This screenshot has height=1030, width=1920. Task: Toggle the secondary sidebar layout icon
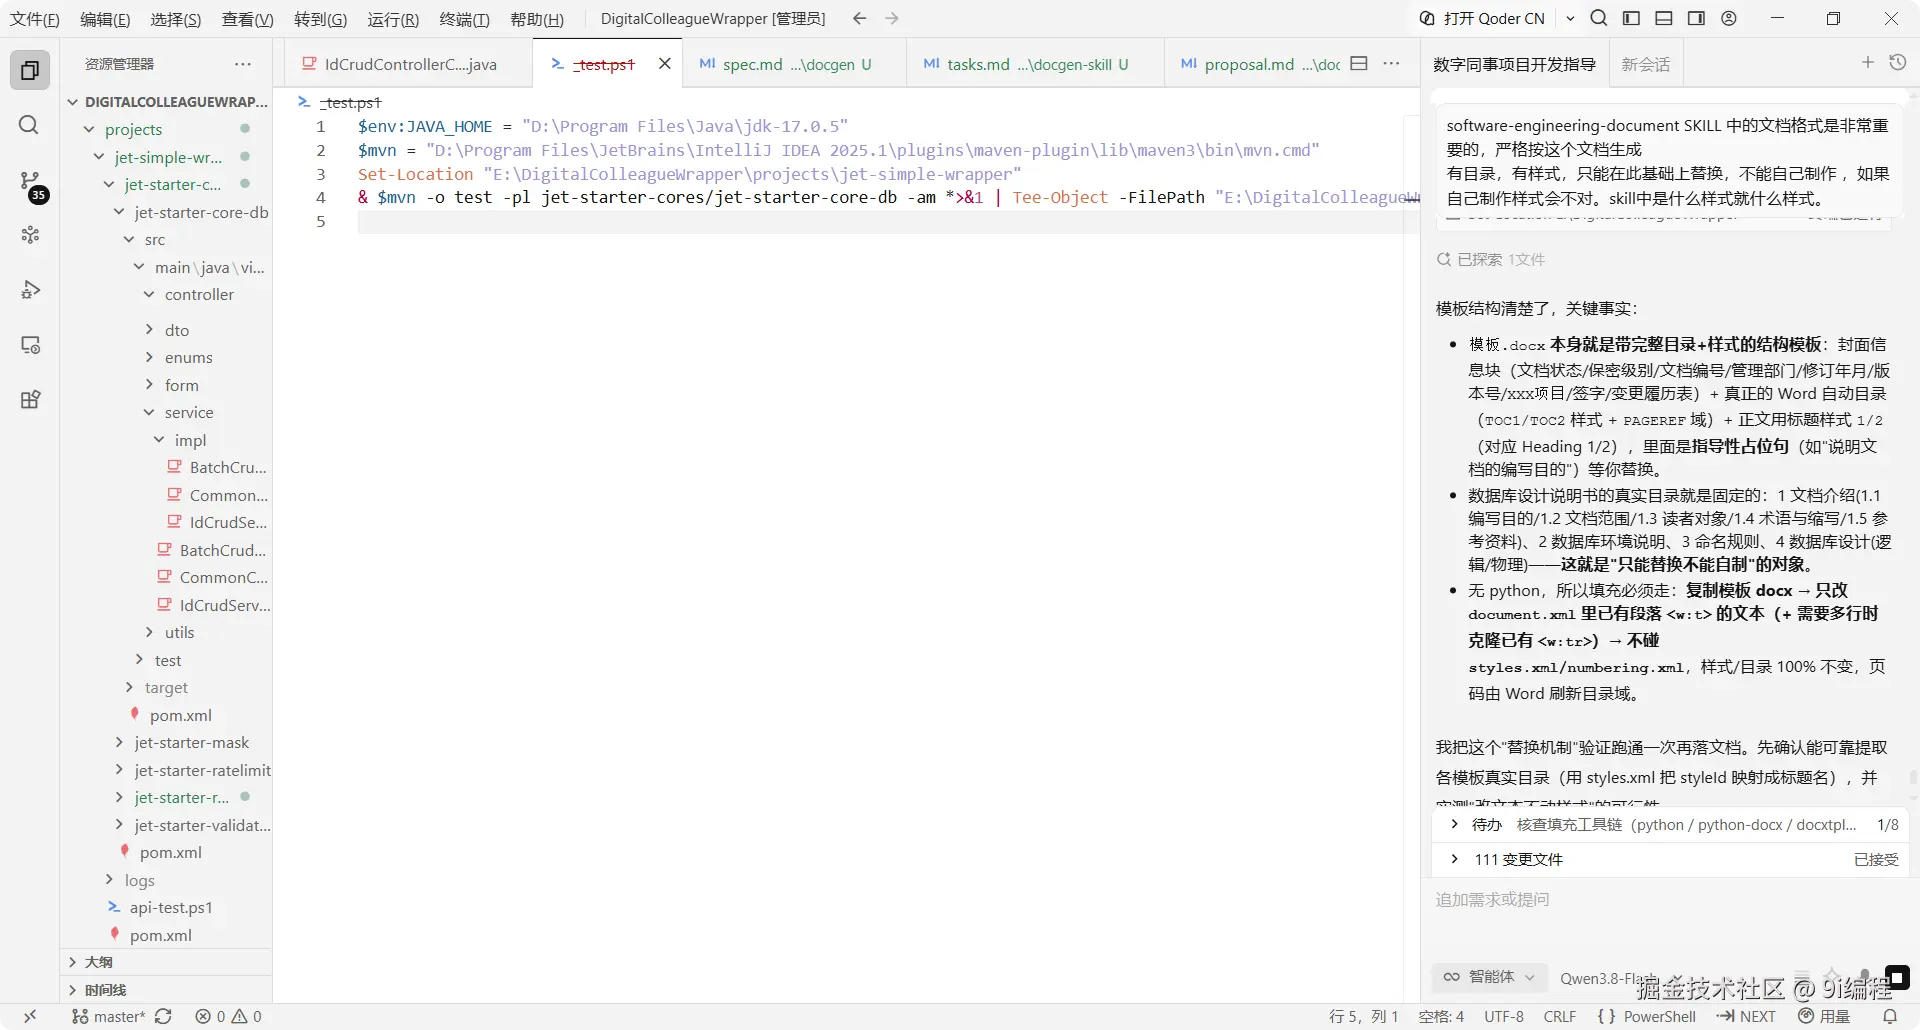point(1696,18)
